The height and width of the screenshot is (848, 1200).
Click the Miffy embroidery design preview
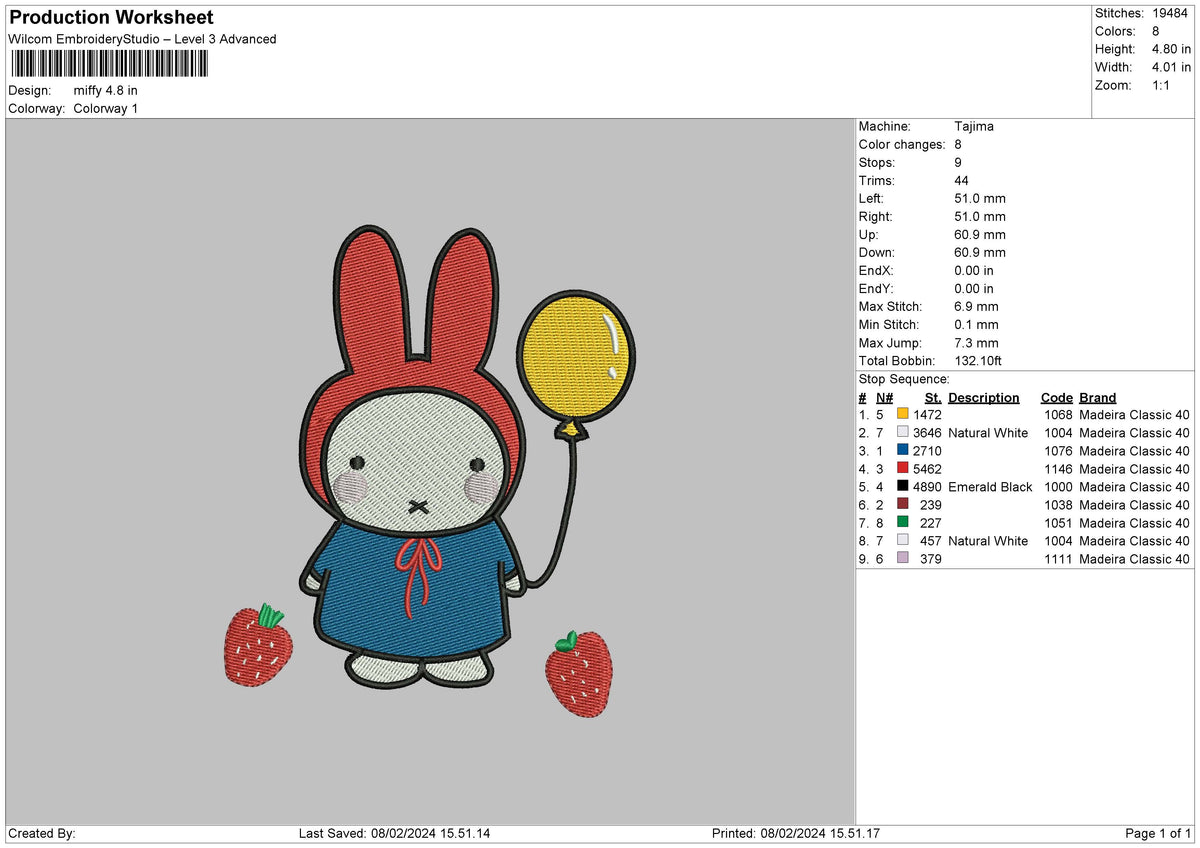tap(429, 470)
